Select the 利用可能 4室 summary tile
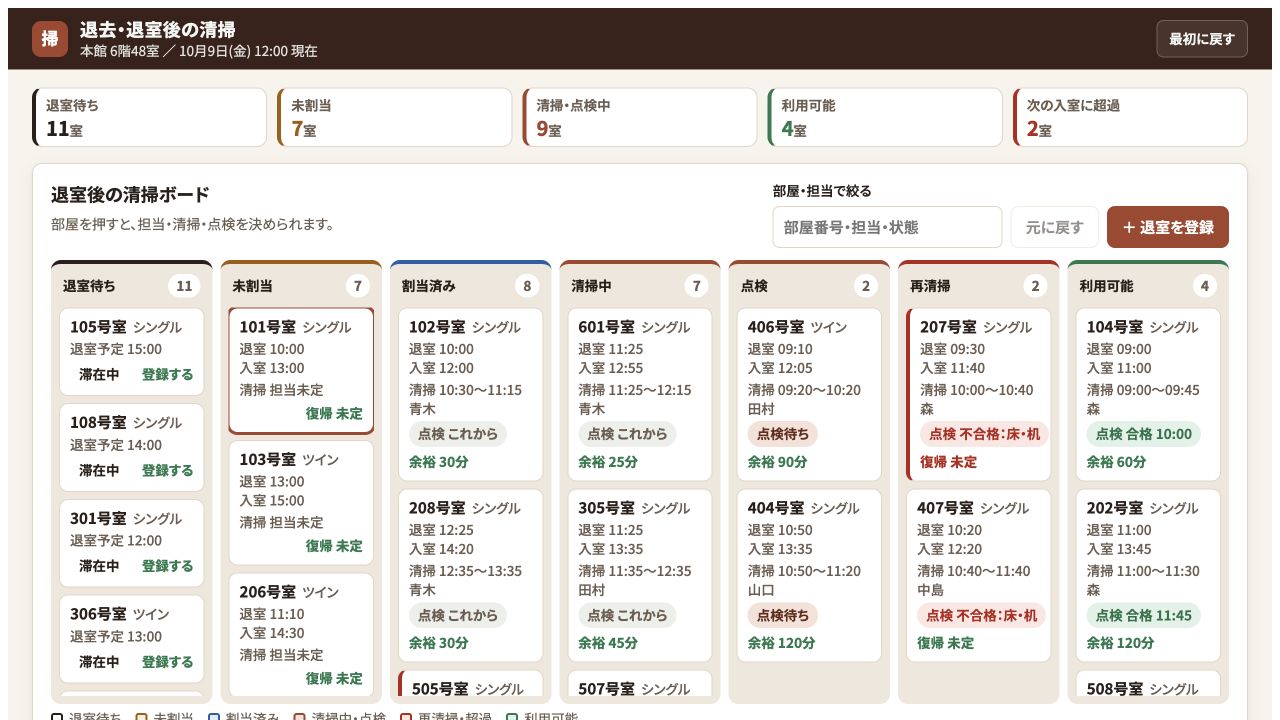The height and width of the screenshot is (720, 1280). [x=885, y=117]
